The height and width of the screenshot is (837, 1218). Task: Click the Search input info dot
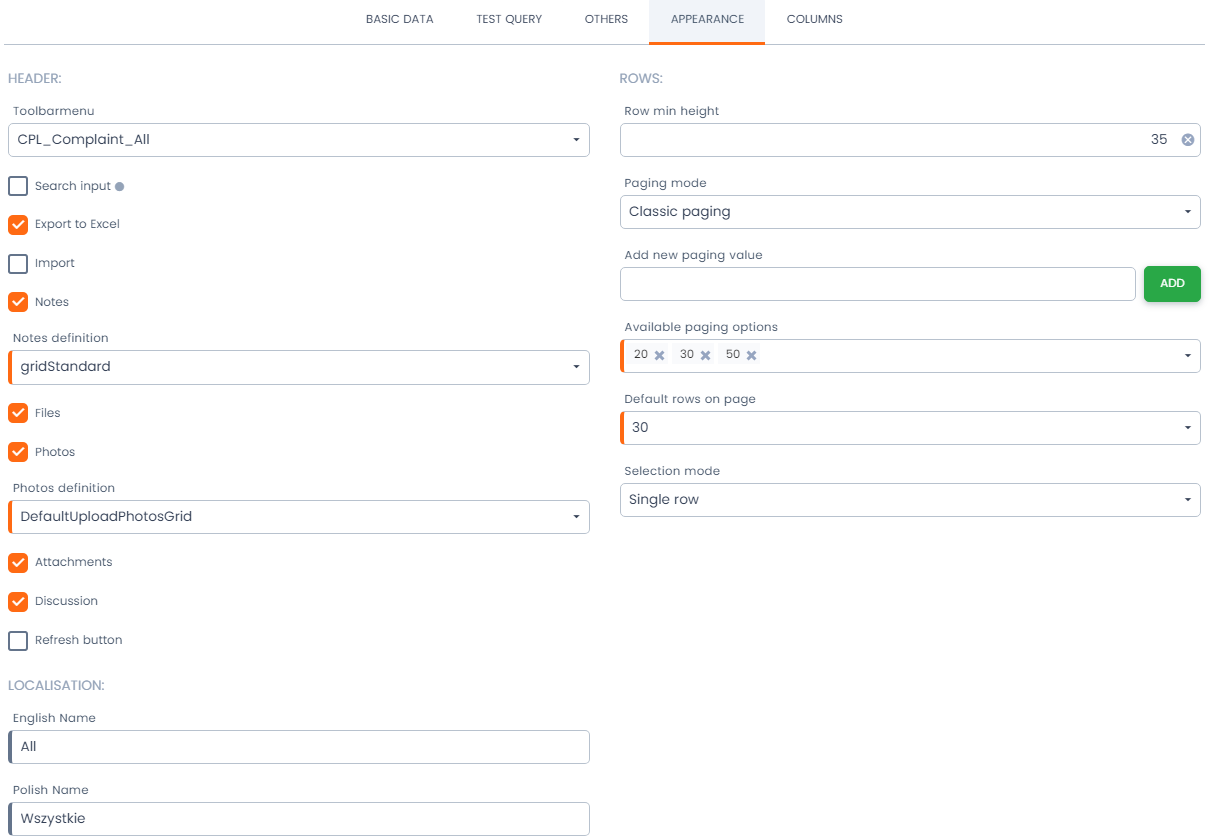[120, 187]
